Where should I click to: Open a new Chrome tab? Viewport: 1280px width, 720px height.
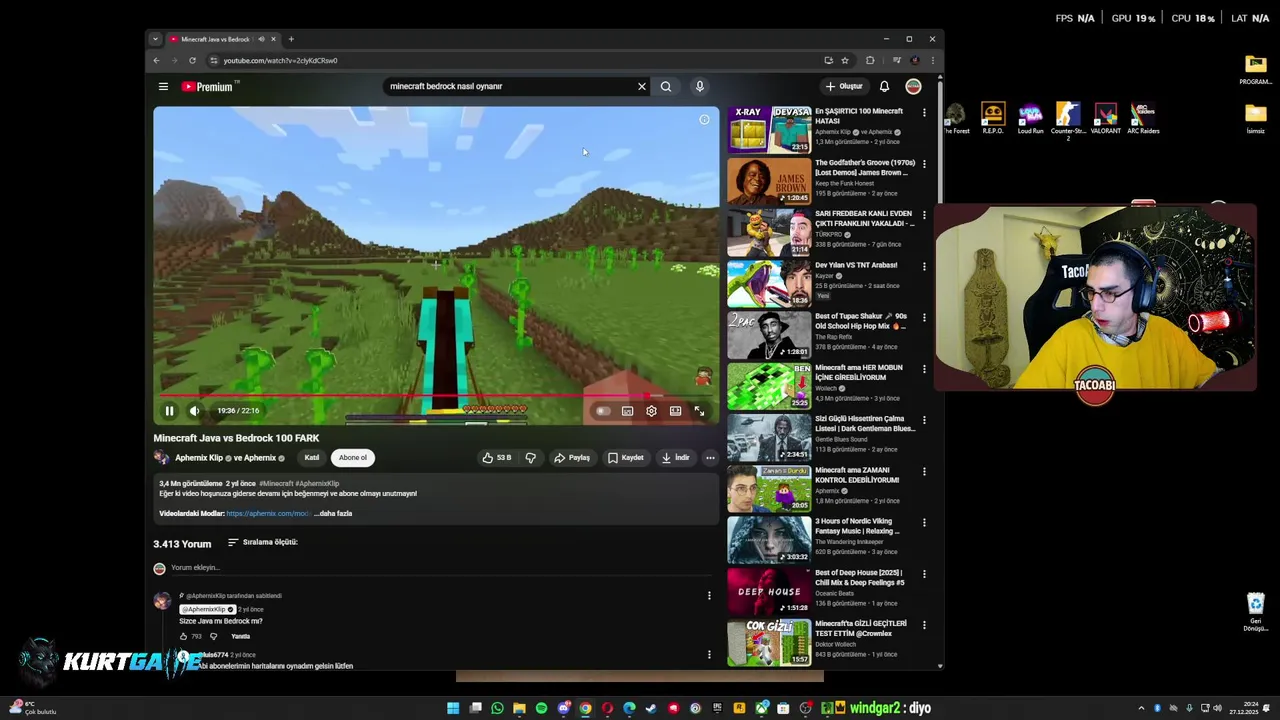(291, 39)
